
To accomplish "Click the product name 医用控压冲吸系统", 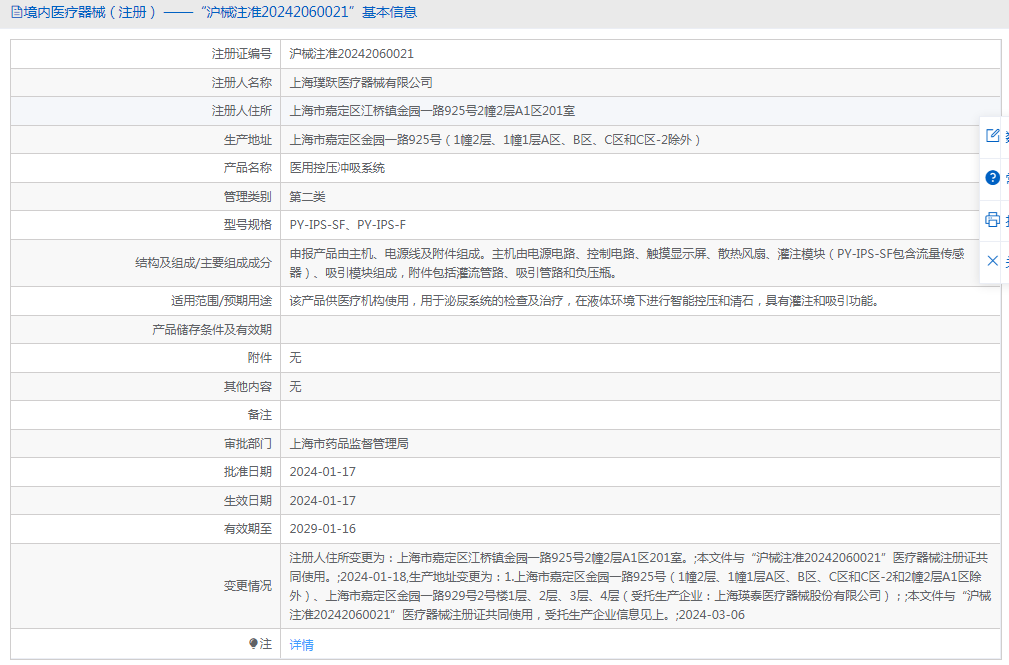I will (337, 168).
